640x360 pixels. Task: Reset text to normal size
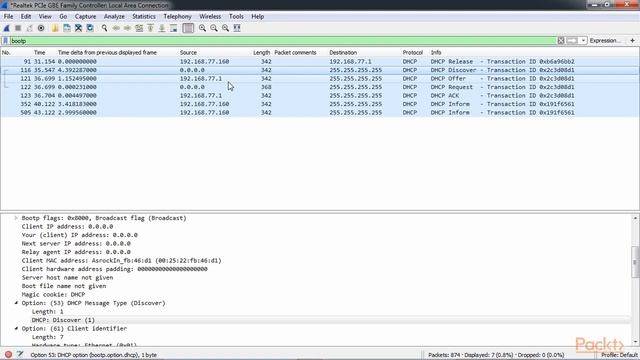click(x=225, y=28)
